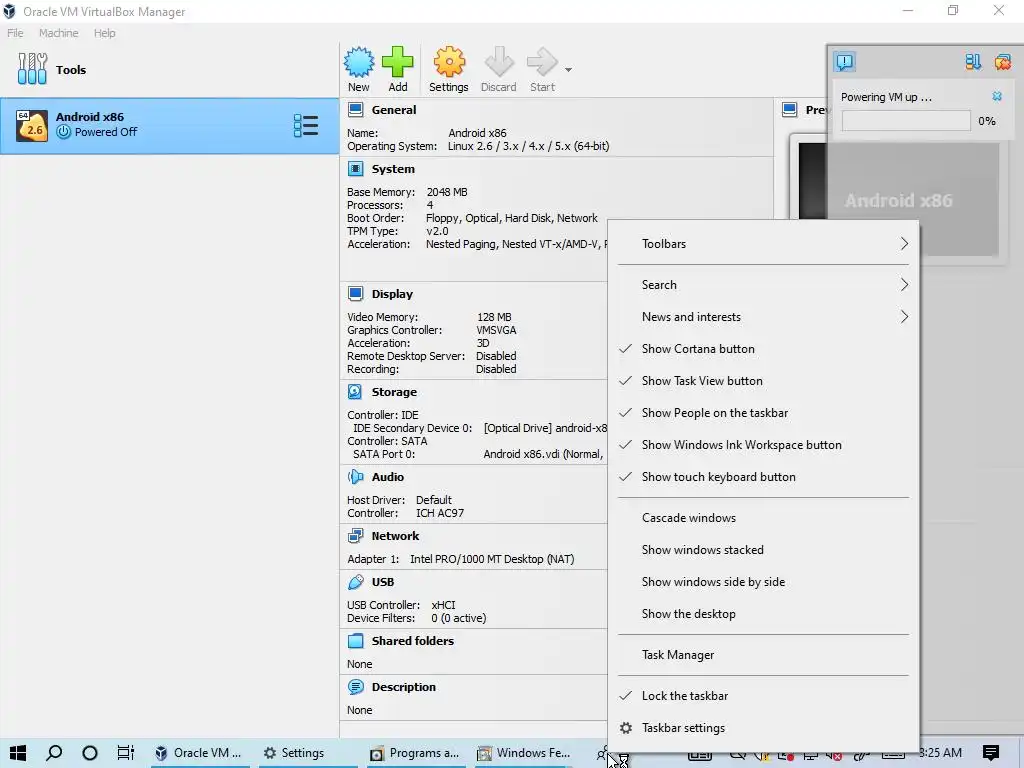Expand the News and interests submenu
The height and width of the screenshot is (768, 1024).
(763, 317)
